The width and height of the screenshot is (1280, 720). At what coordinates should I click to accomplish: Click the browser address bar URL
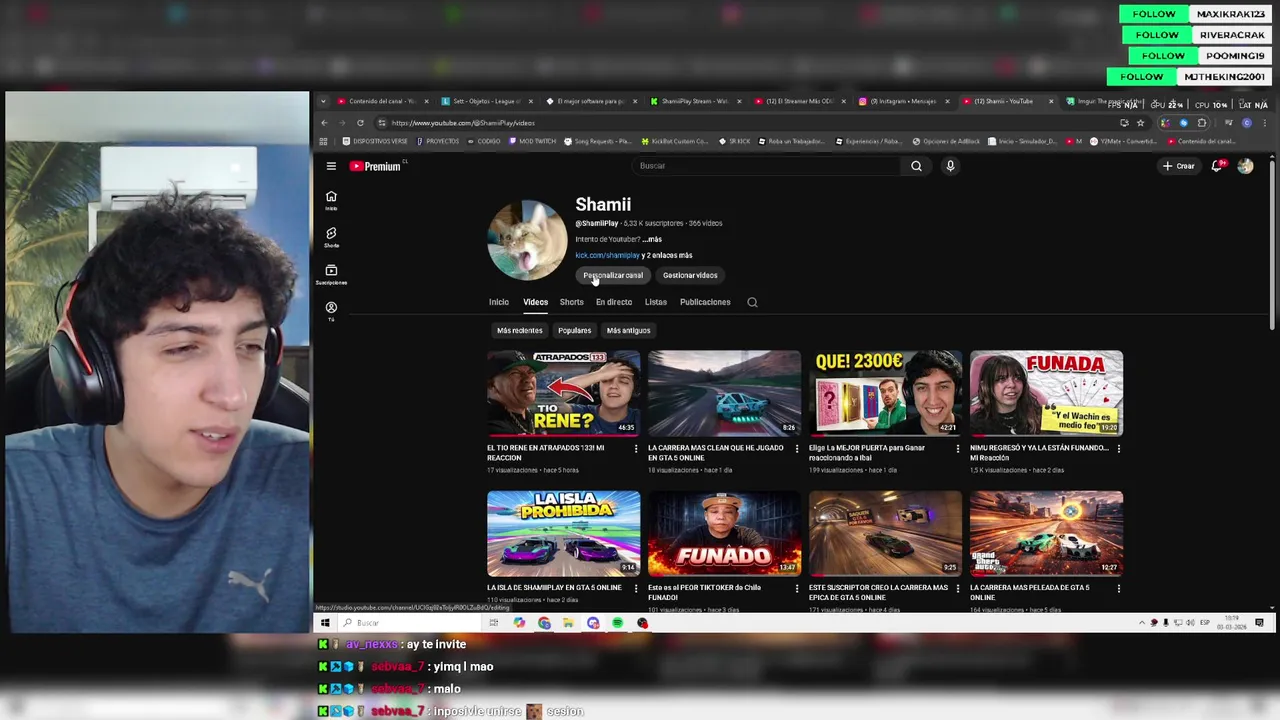463,123
